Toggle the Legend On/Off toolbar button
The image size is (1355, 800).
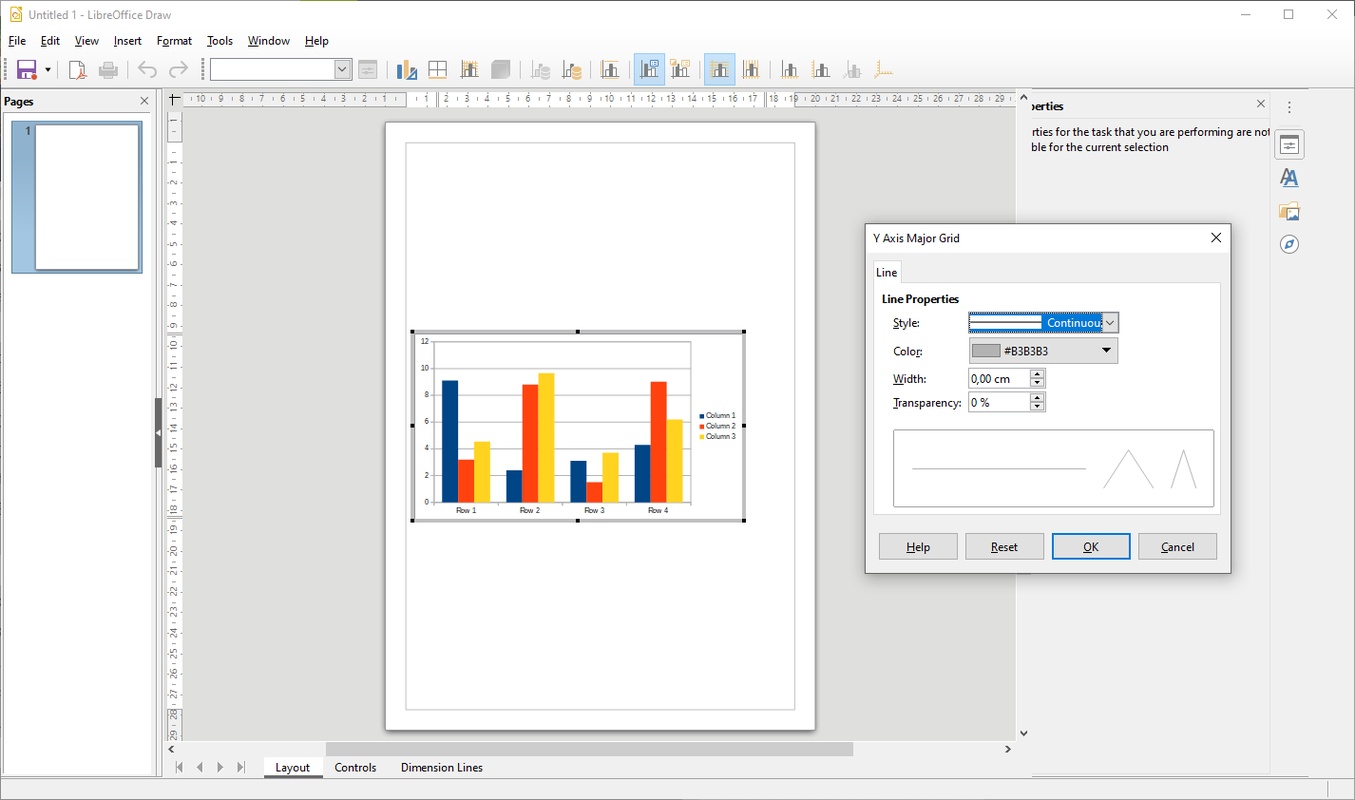650,69
